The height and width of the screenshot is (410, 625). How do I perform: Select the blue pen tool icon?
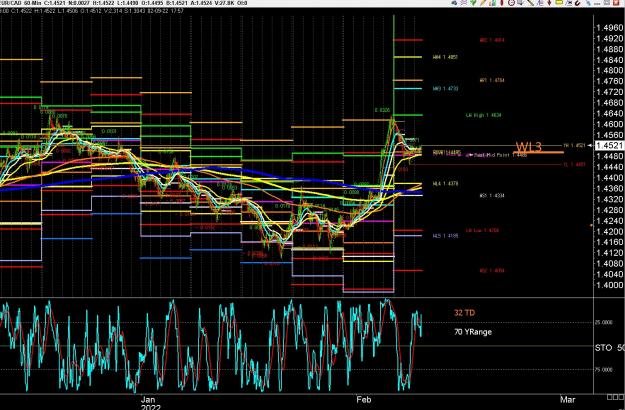[x=588, y=2]
